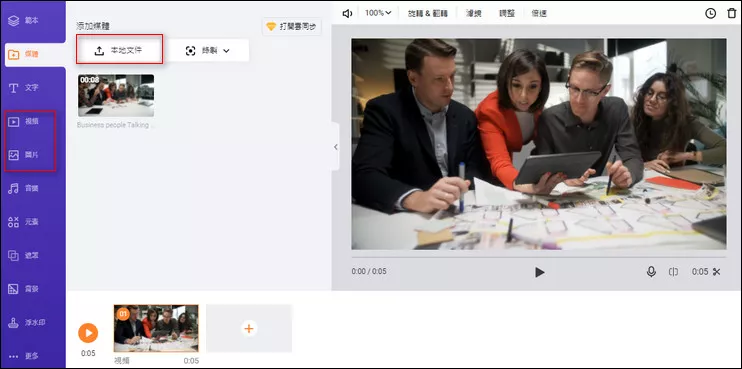Viewport: 742px width, 369px height.
Task: Open the 遮罩 overlay sidebar tab
Action: tap(24, 255)
